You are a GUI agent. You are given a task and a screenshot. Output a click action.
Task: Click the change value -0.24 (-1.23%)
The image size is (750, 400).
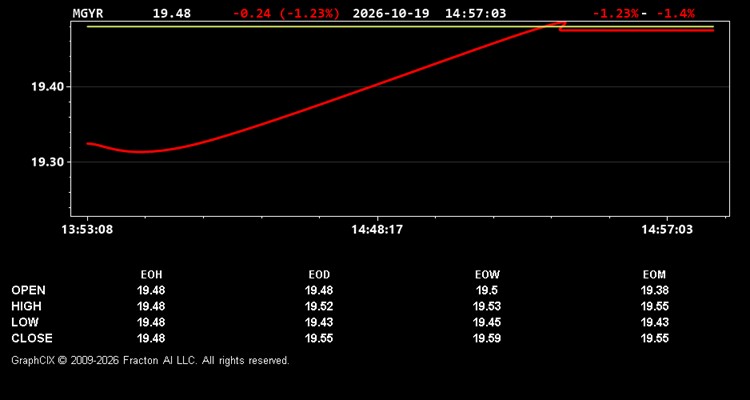coord(287,13)
